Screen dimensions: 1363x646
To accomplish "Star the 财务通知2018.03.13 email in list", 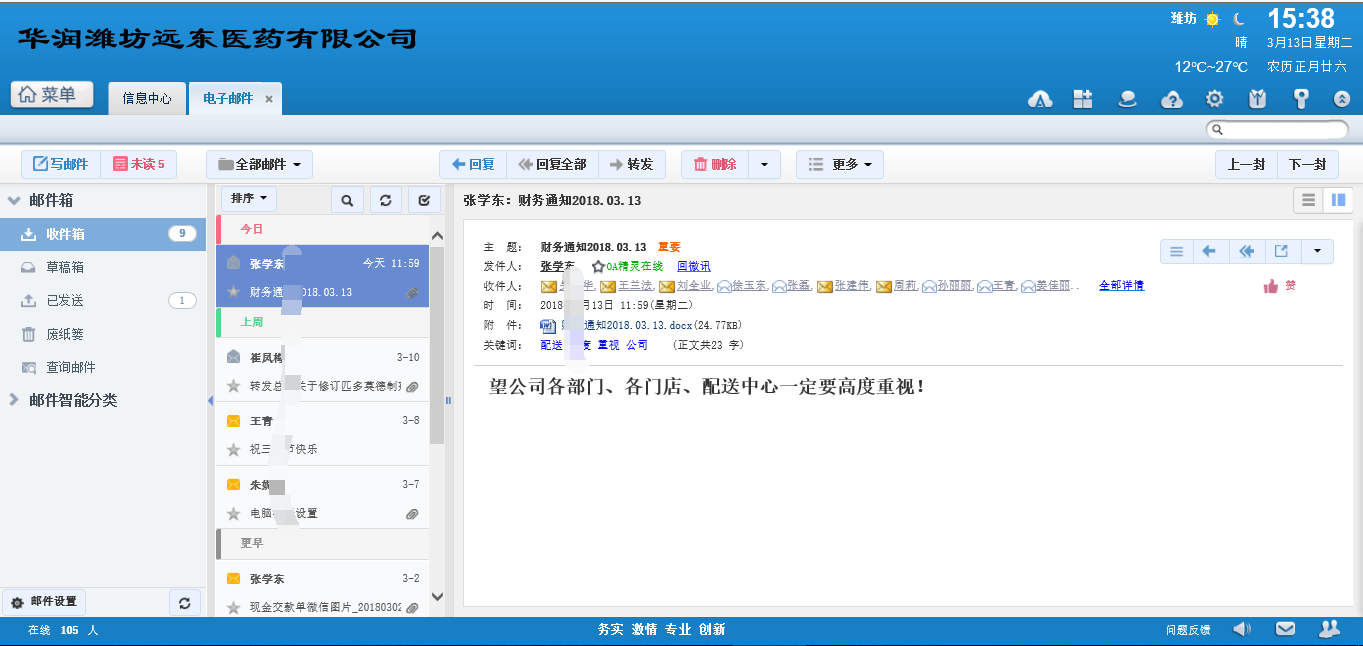I will [233, 292].
